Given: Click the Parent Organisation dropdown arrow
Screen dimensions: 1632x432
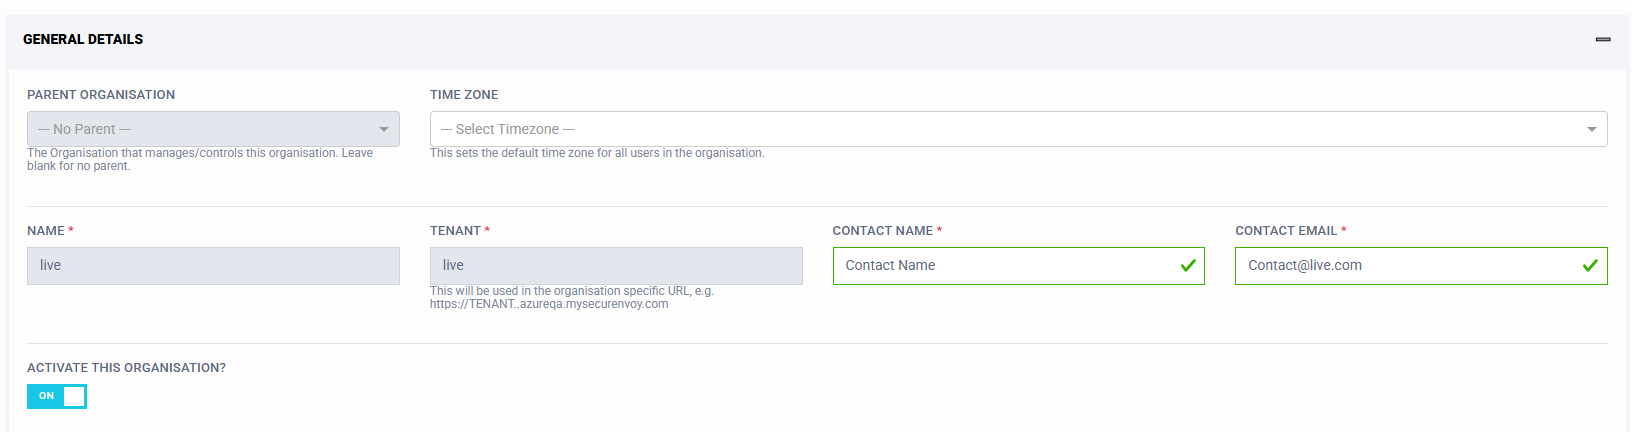Looking at the screenshot, I should pos(384,129).
